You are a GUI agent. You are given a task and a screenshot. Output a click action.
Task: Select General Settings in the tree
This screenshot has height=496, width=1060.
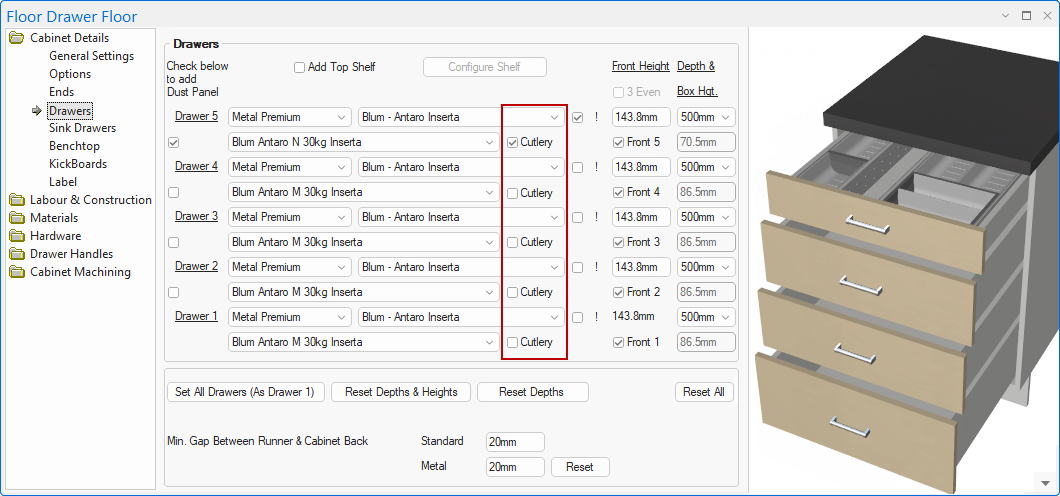click(91, 56)
